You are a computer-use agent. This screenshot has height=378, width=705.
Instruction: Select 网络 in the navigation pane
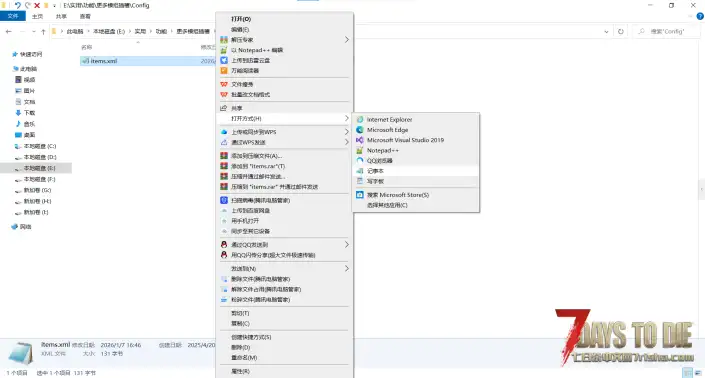[26, 227]
